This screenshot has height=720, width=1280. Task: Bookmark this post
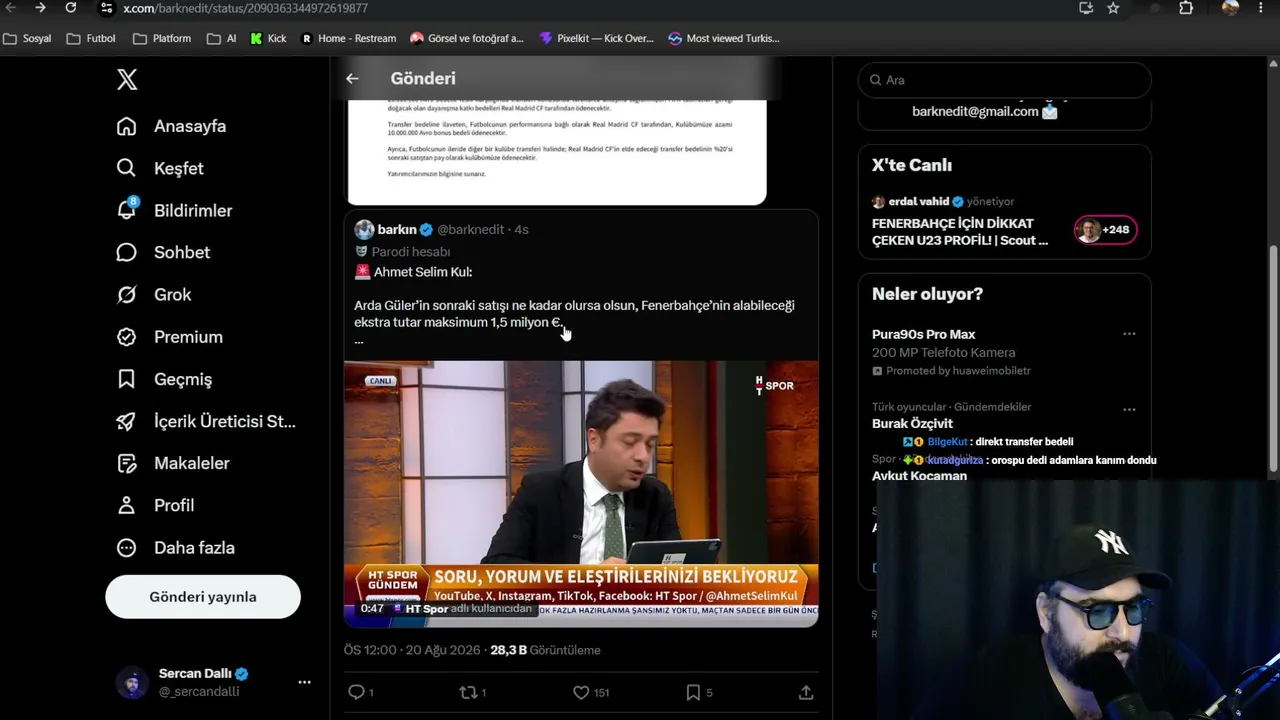coord(699,692)
